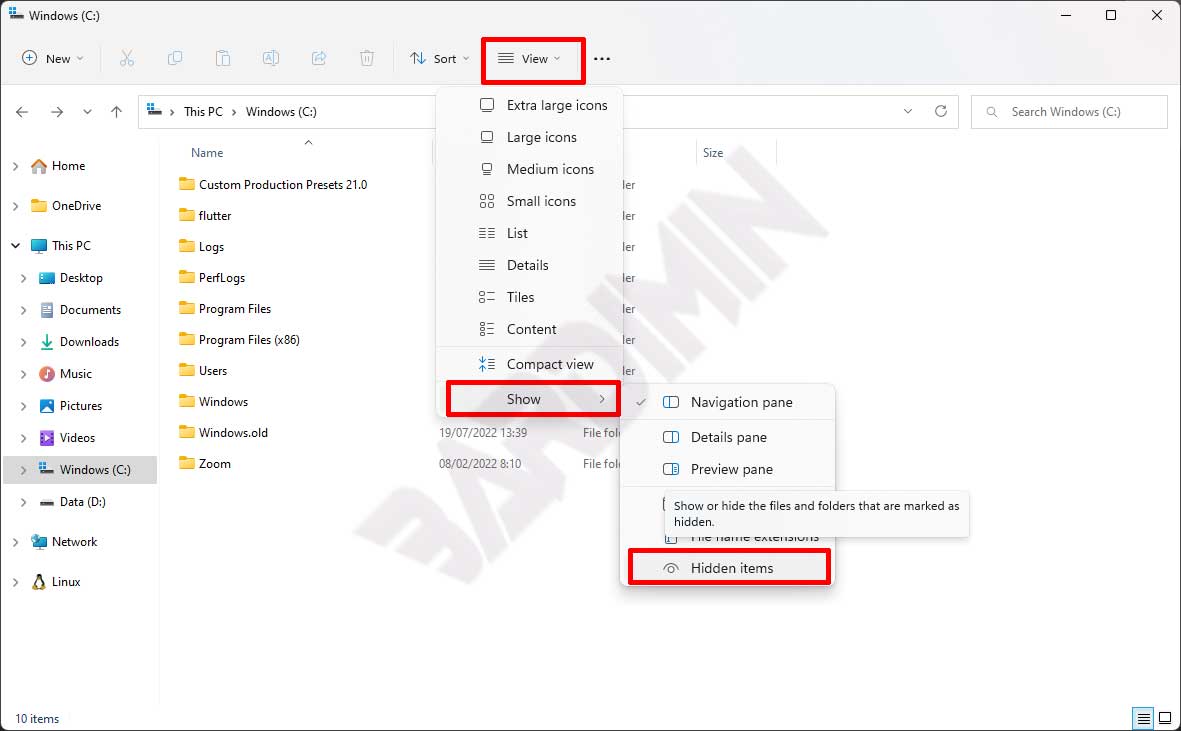Screen dimensions: 1181x731
Task: Open the Sort dropdown
Action: 439,58
